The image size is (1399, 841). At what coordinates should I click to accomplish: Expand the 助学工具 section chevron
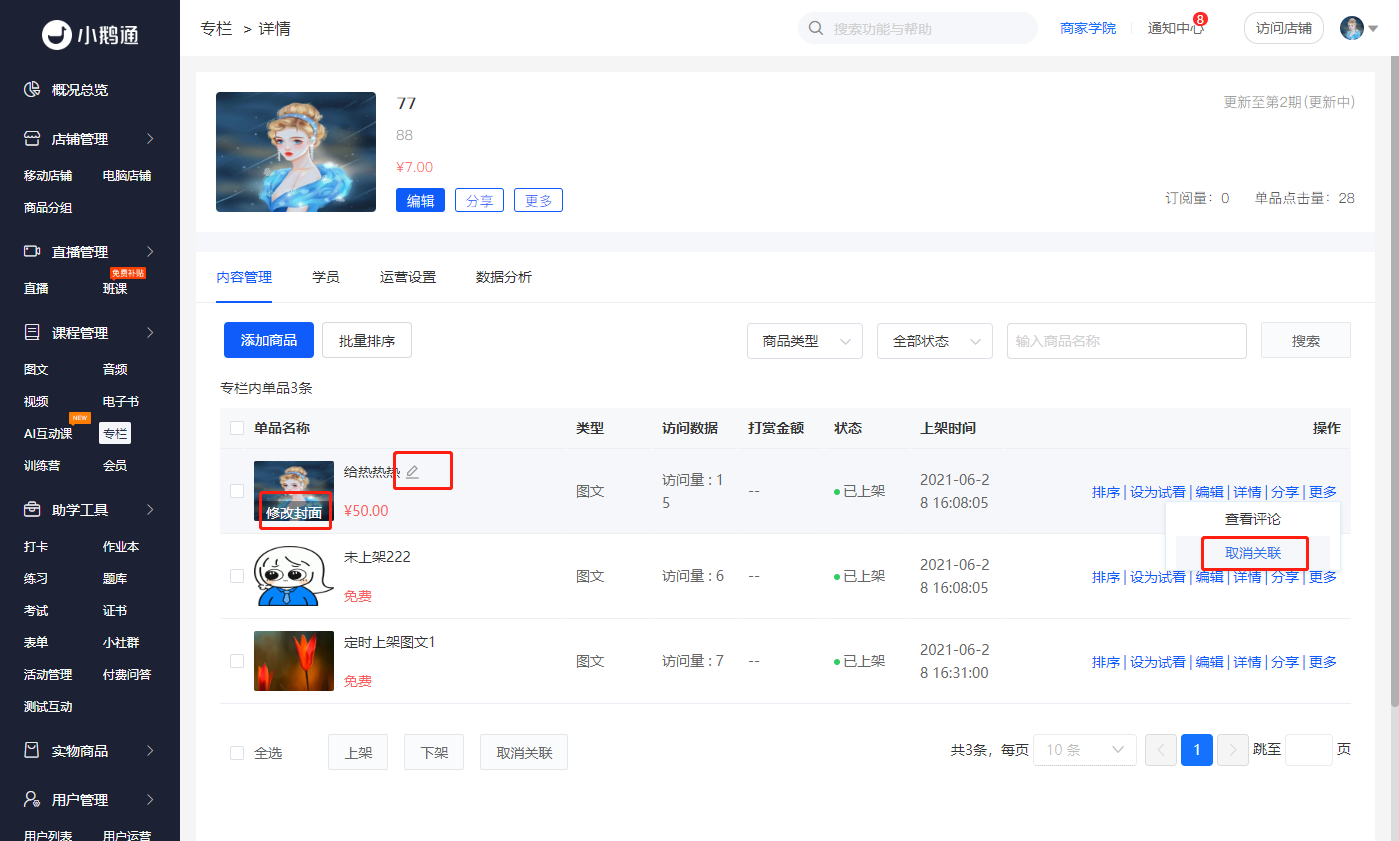pyautogui.click(x=150, y=510)
